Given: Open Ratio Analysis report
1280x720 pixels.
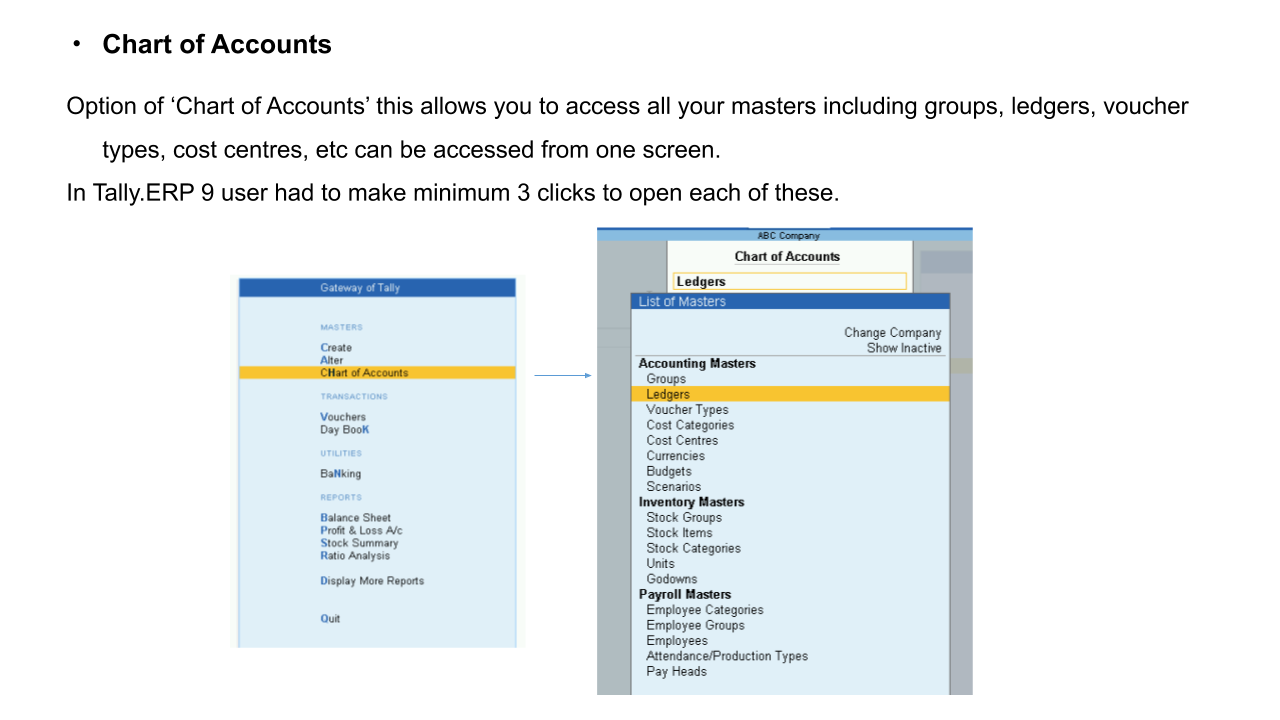Looking at the screenshot, I should coord(355,556).
